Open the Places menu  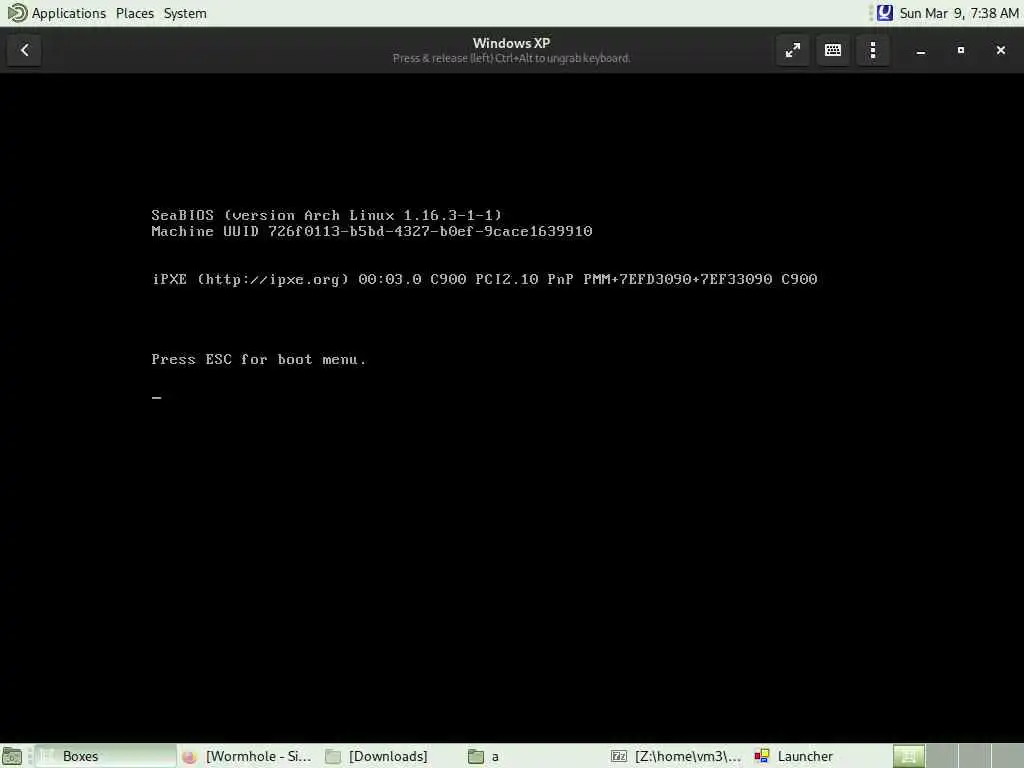(135, 13)
